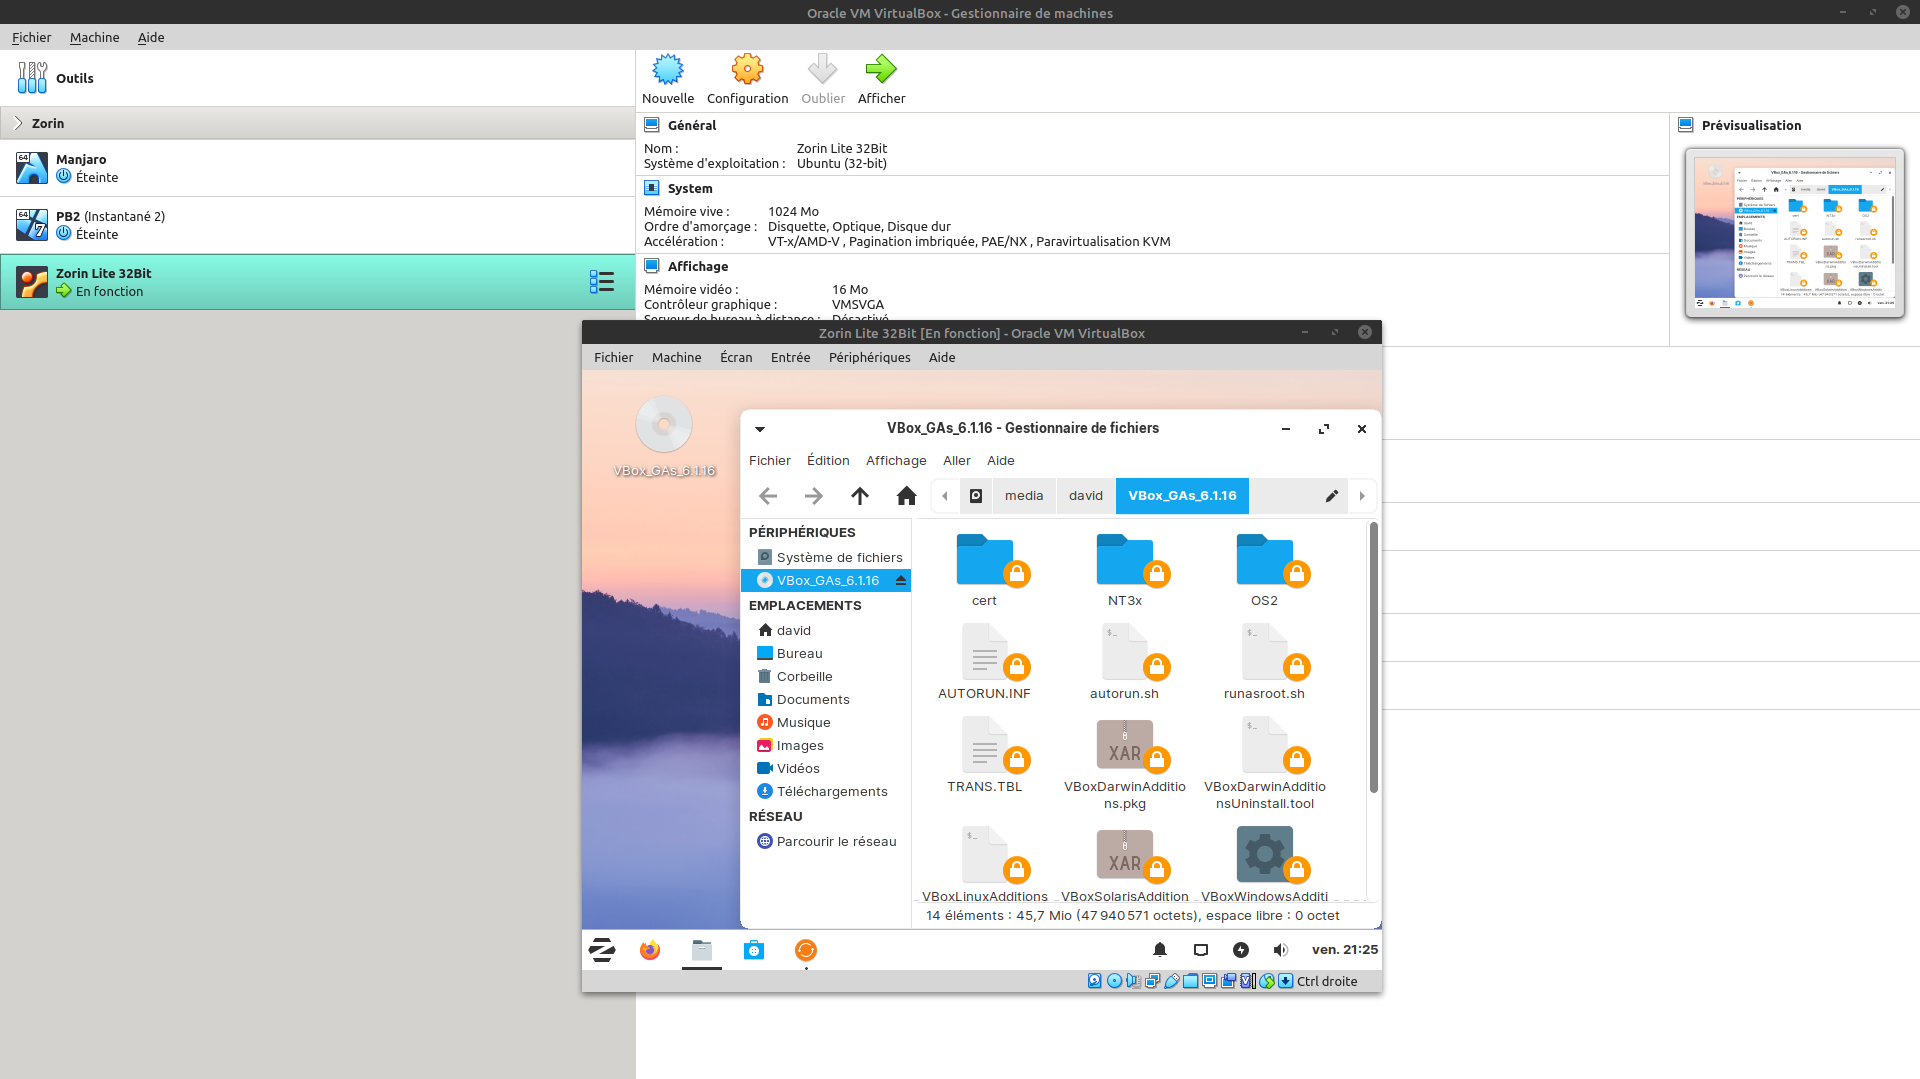This screenshot has width=1920, height=1079.
Task: Open the Zorin start menu icon
Action: 602,950
